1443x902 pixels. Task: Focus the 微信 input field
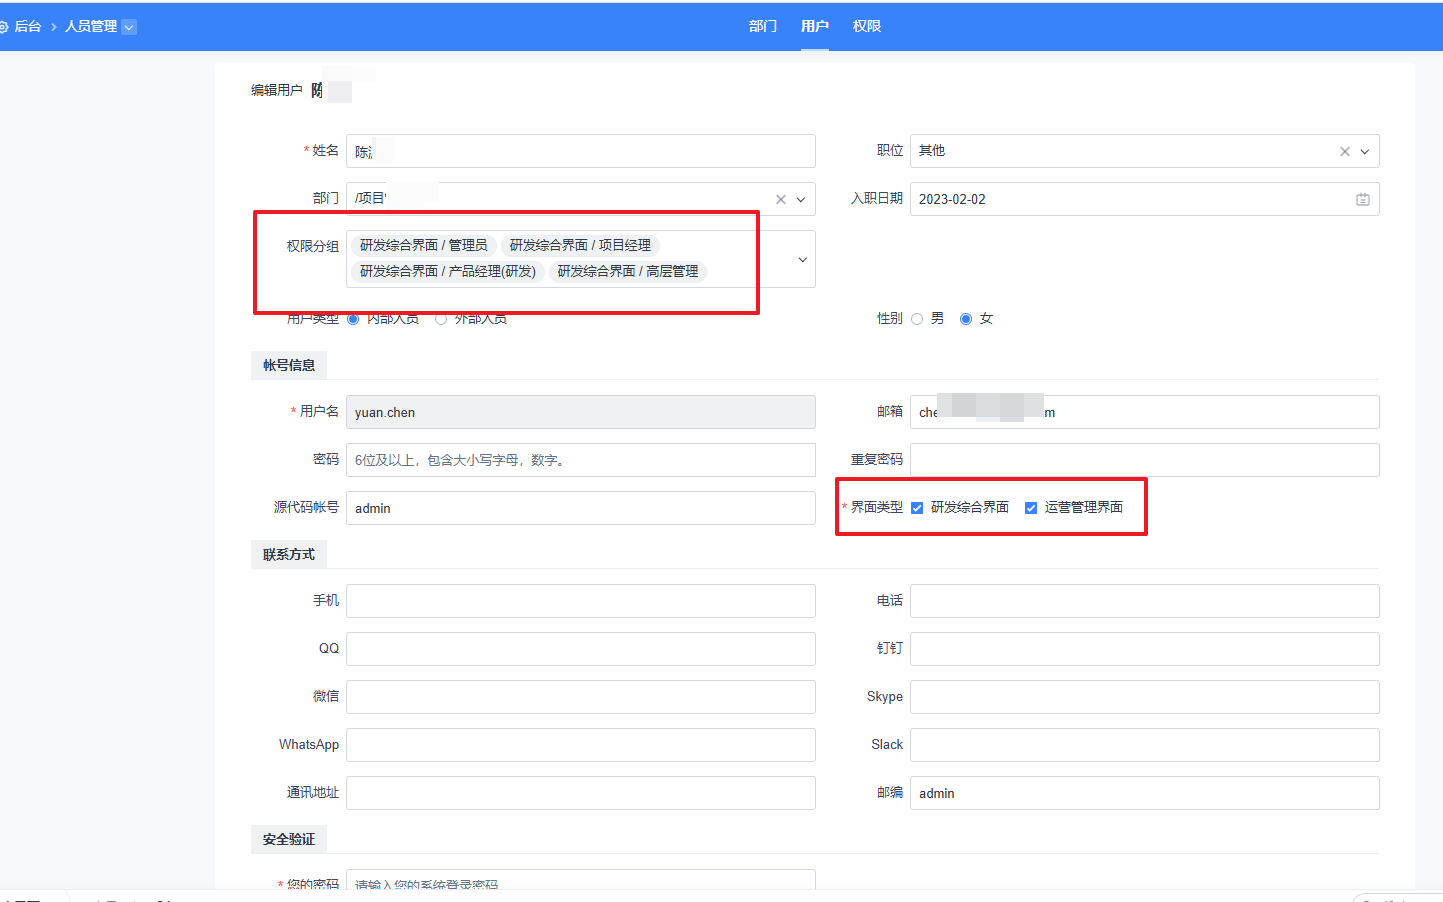(x=581, y=697)
